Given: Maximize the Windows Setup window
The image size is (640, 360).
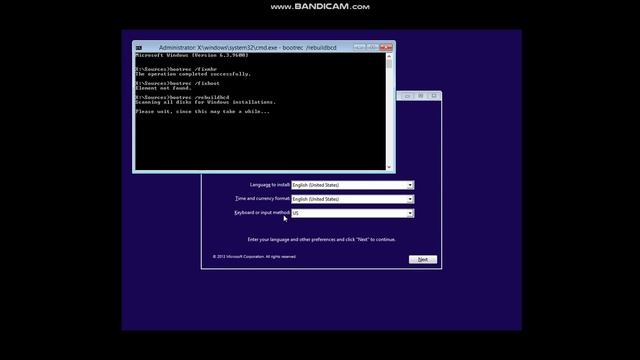Looking at the screenshot, I should coord(420,96).
